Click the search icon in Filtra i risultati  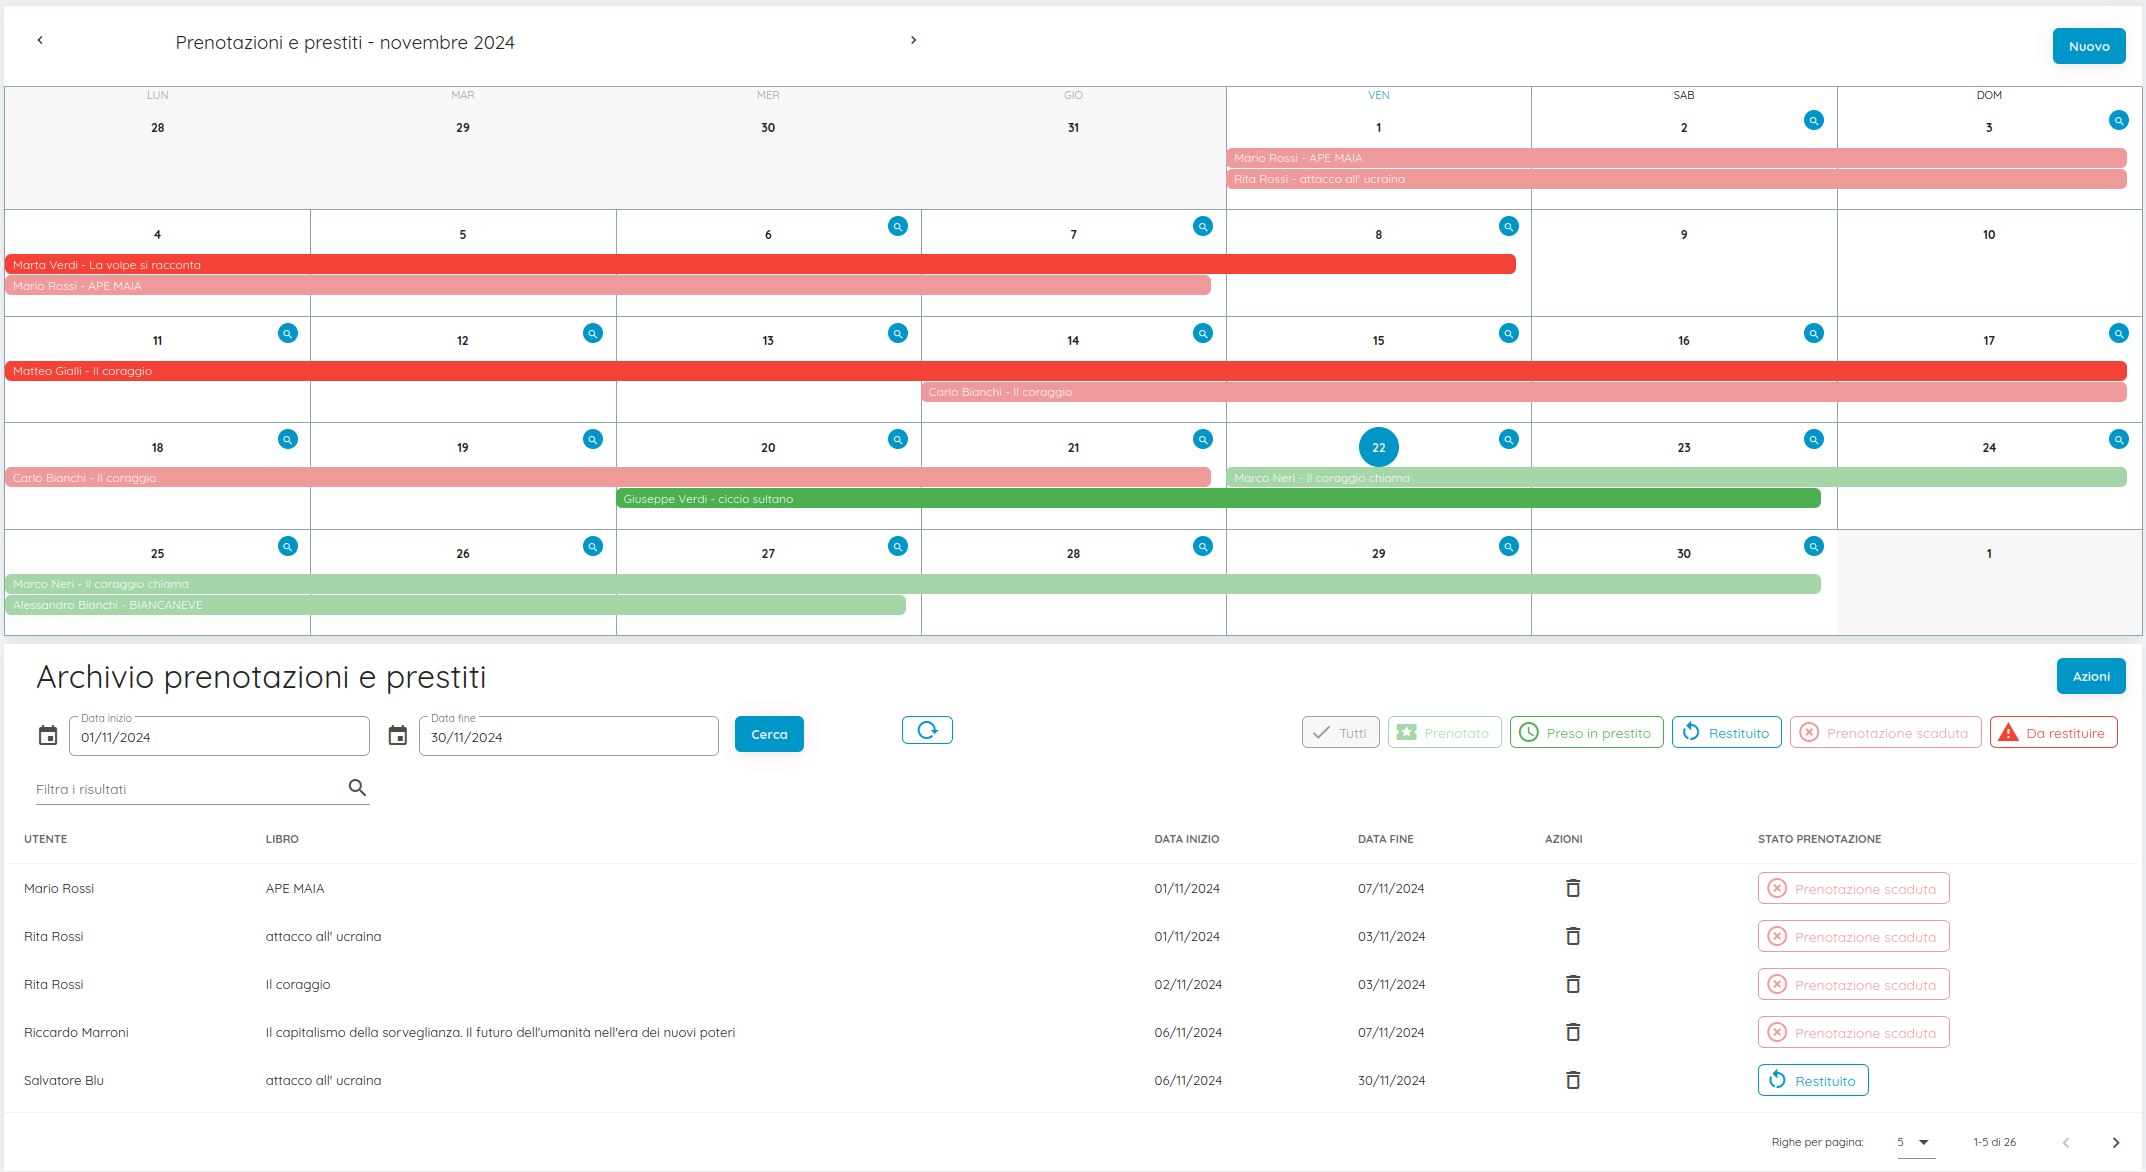357,788
